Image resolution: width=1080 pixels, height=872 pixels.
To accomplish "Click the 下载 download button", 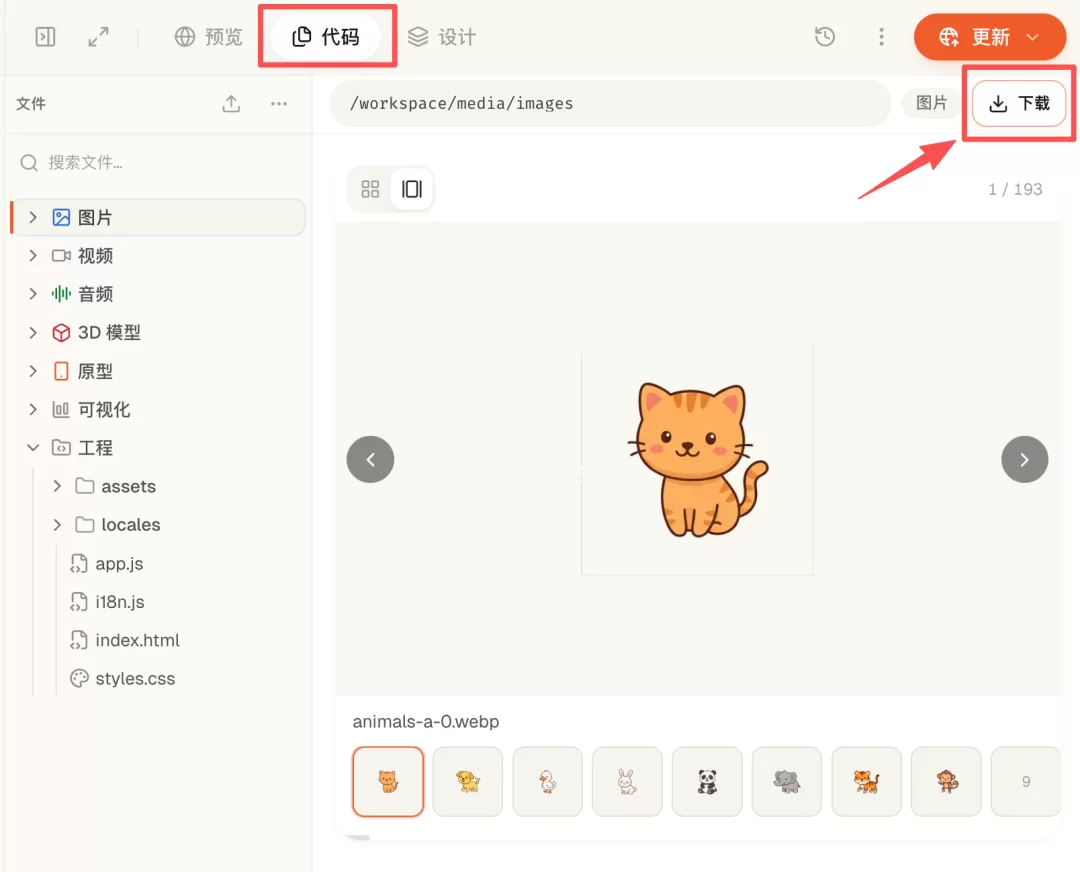I will point(1019,103).
